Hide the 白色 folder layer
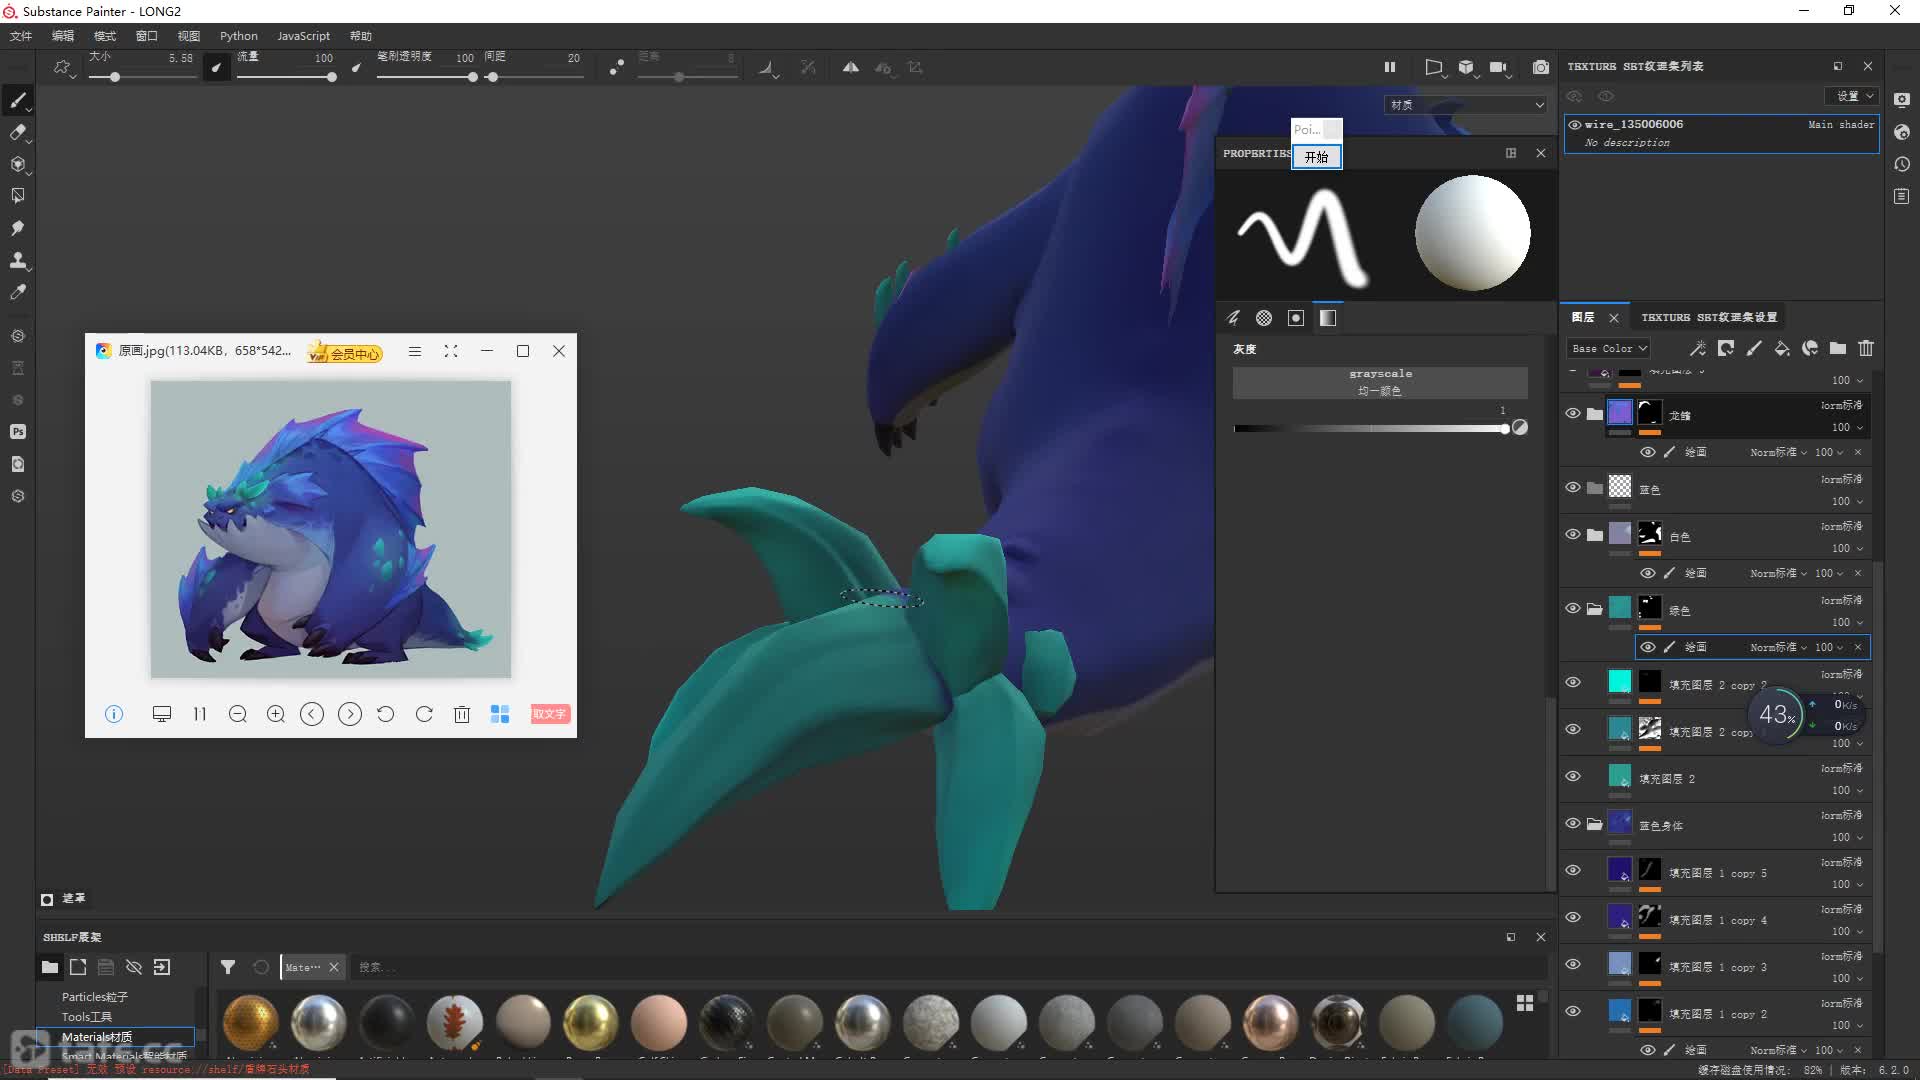The height and width of the screenshot is (1080, 1920). tap(1573, 534)
